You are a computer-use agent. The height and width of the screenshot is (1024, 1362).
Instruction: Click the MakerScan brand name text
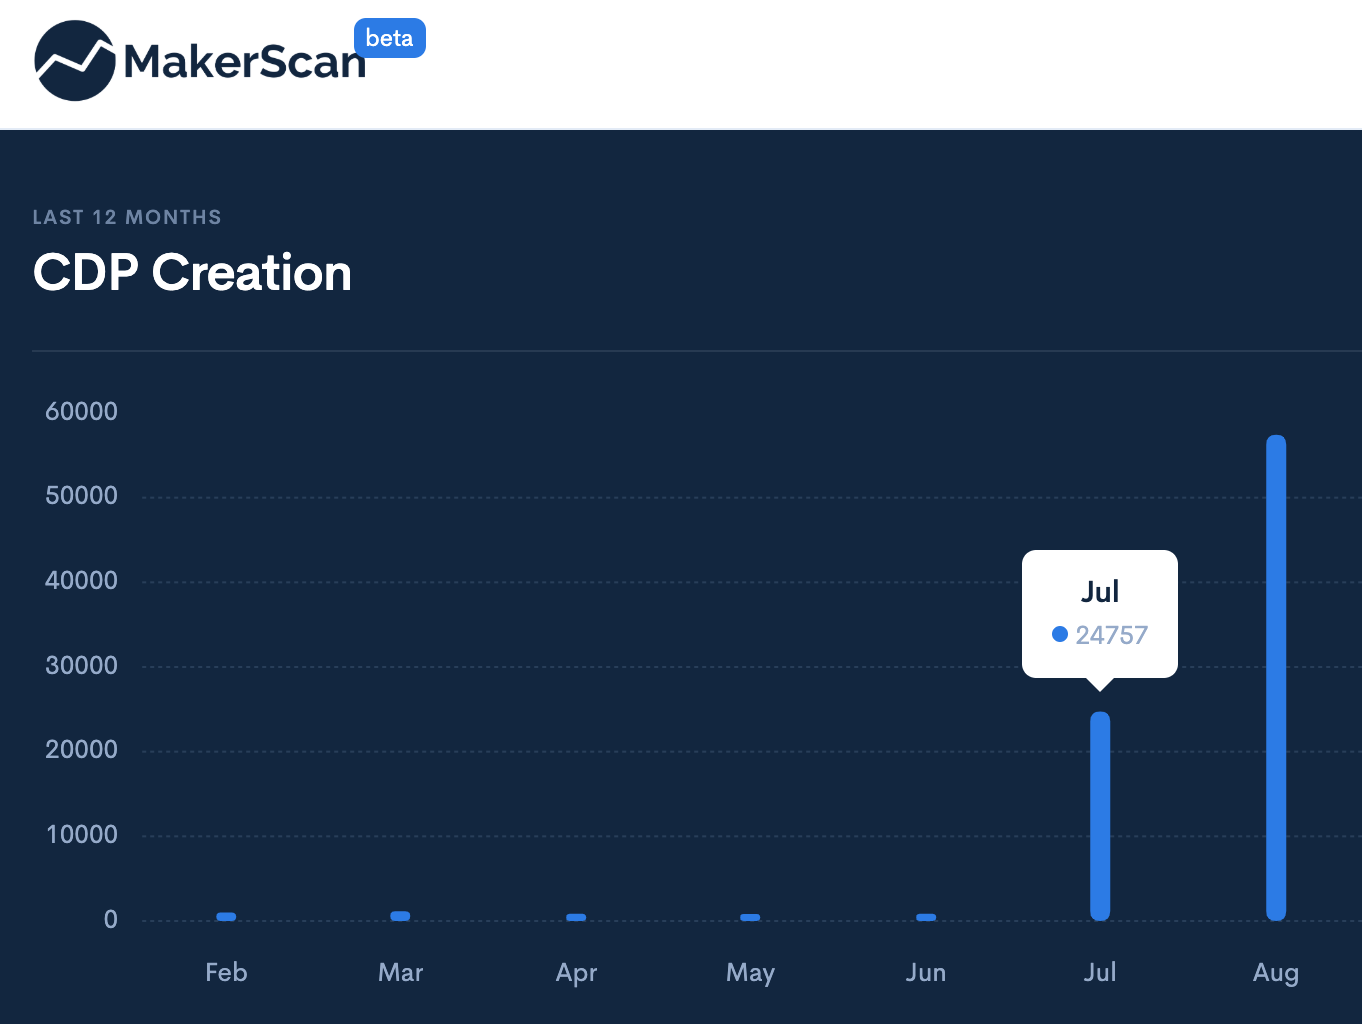tap(245, 62)
